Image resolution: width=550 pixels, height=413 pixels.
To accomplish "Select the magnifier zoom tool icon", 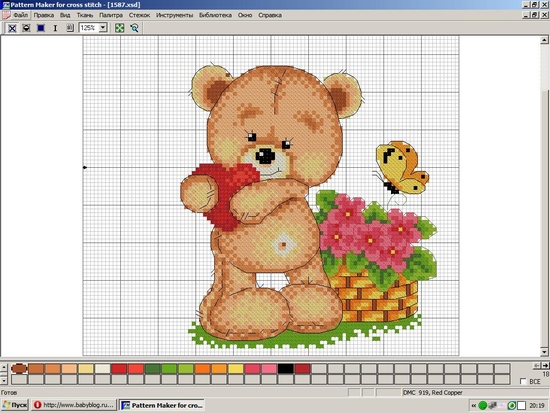I will (x=134, y=28).
